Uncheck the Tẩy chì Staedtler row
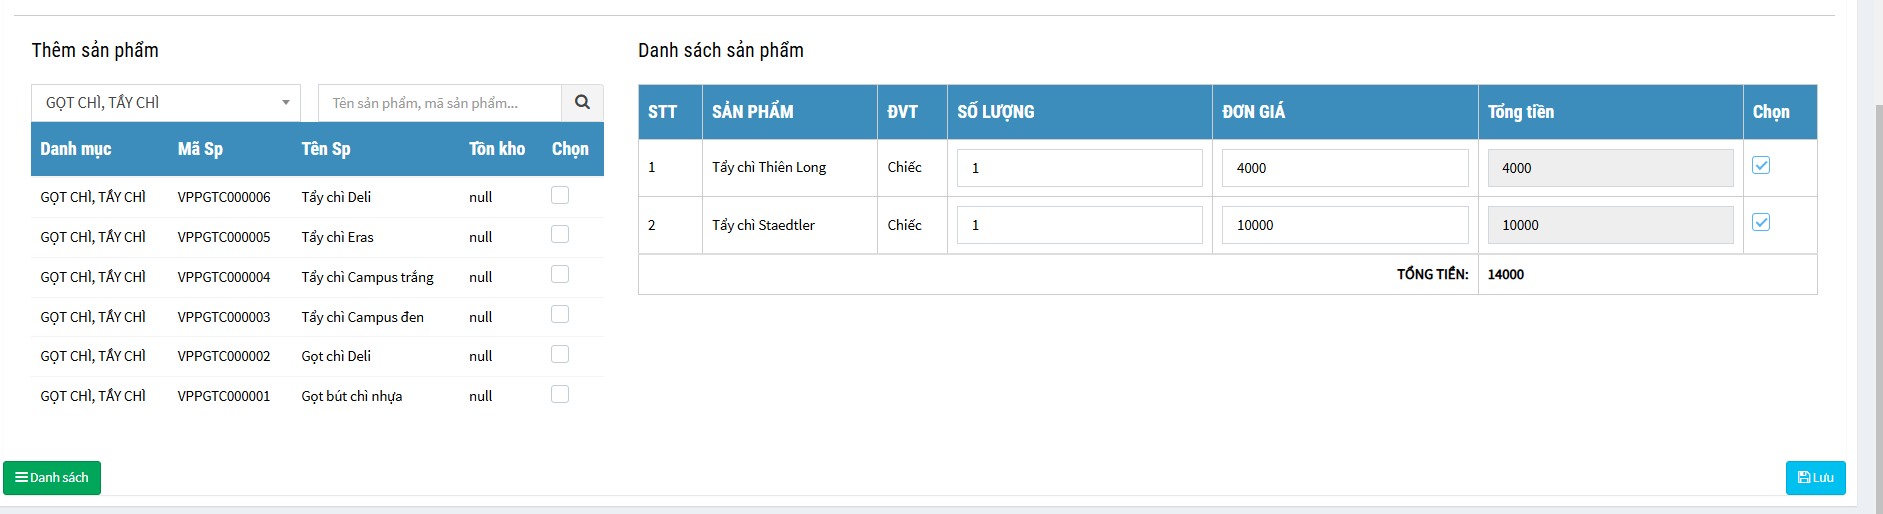1883x514 pixels. point(1761,222)
